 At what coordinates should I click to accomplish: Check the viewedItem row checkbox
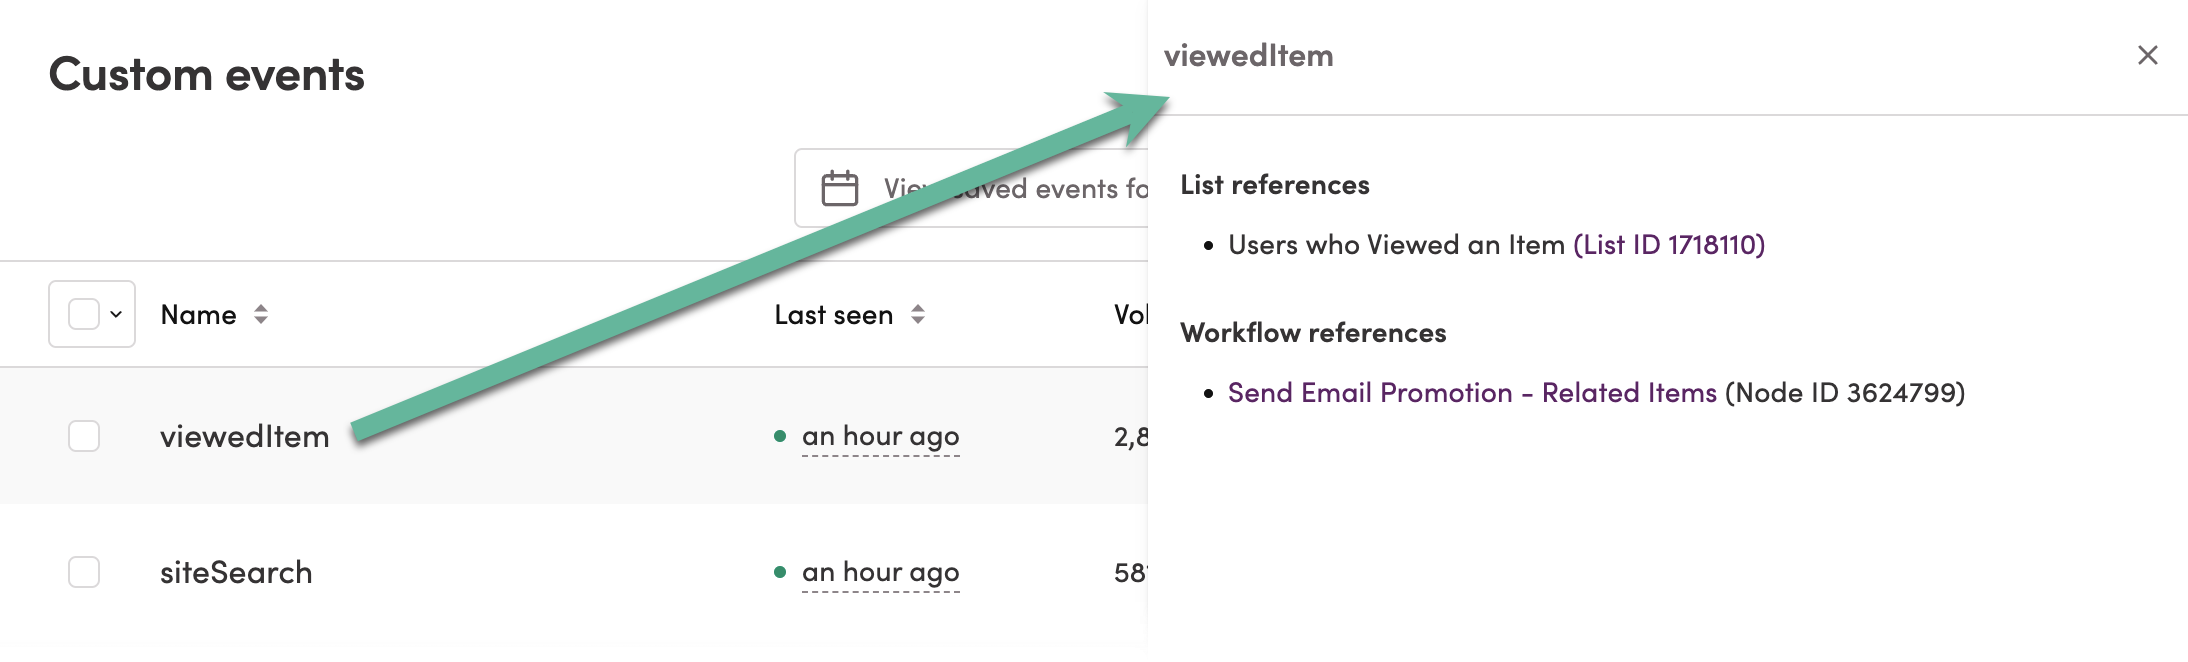click(84, 436)
